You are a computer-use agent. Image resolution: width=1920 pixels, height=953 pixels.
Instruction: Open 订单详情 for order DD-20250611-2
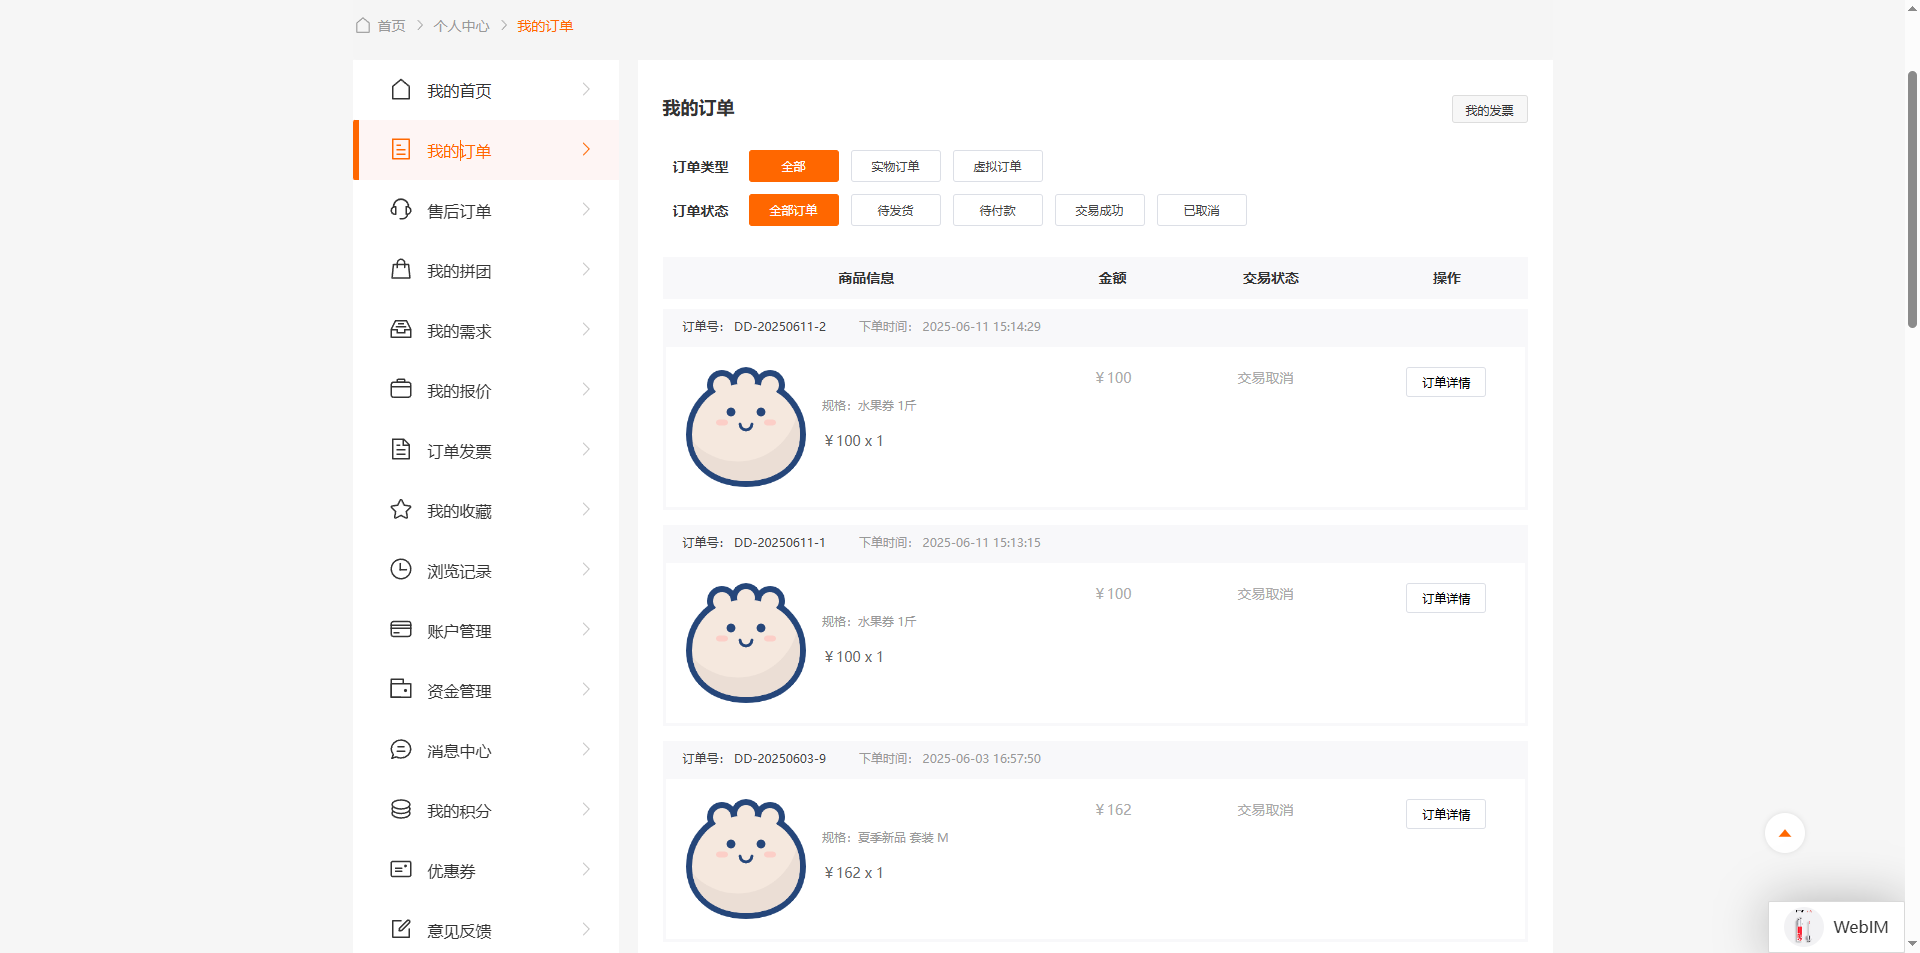coord(1445,382)
